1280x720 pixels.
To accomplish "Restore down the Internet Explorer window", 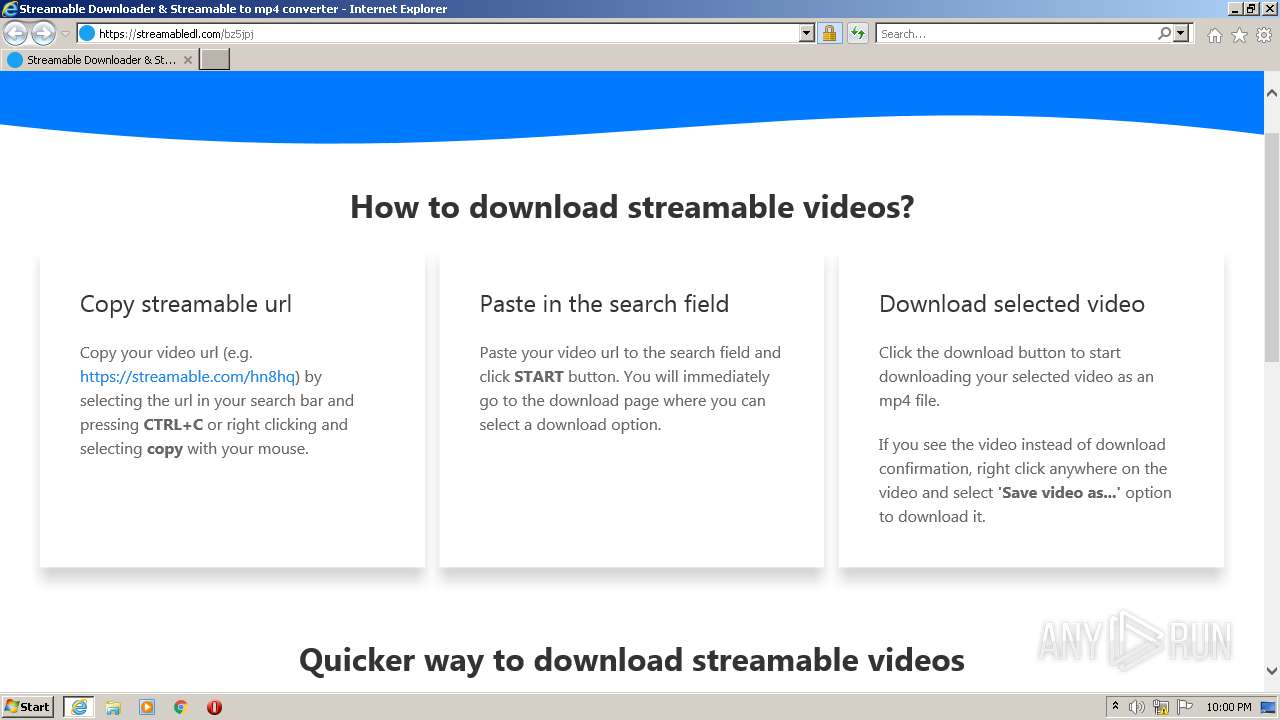I will pyautogui.click(x=1252, y=8).
